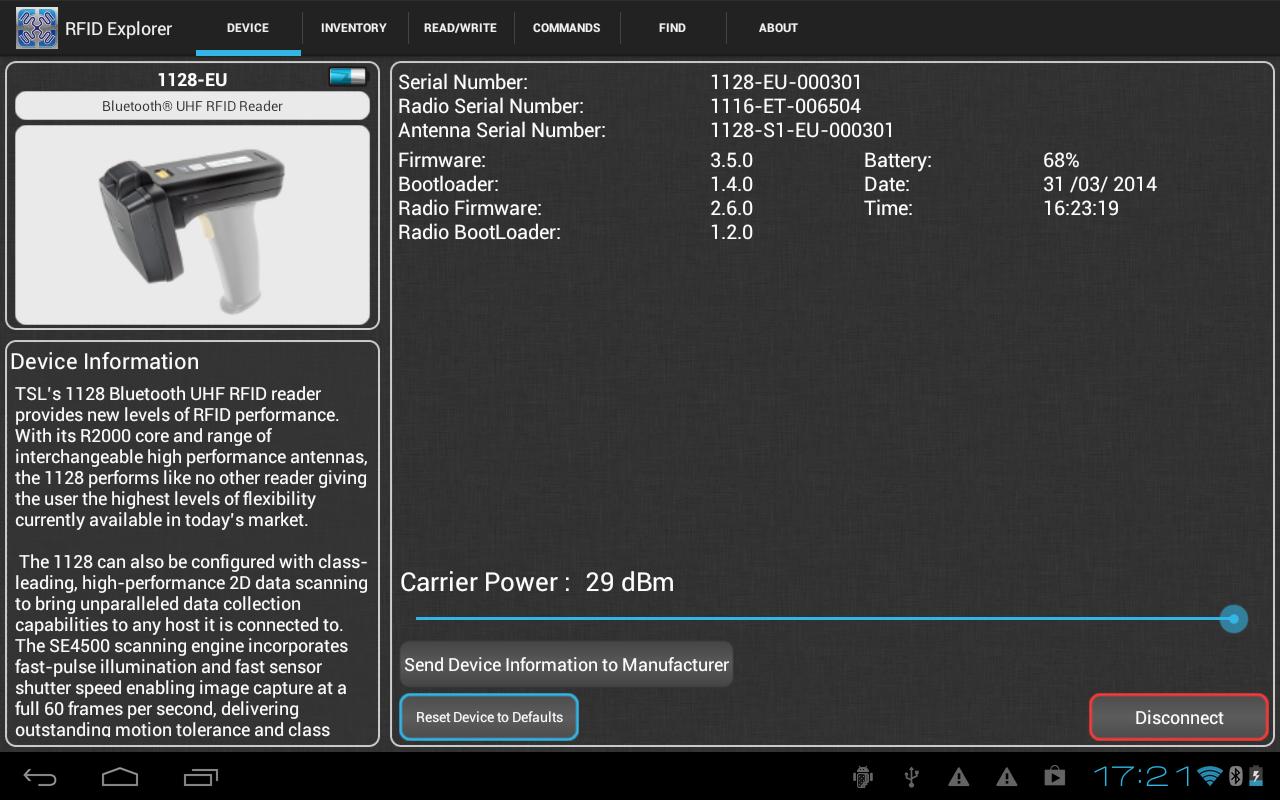The image size is (1280, 800).
Task: Open the first warning notification icon
Action: [x=958, y=777]
